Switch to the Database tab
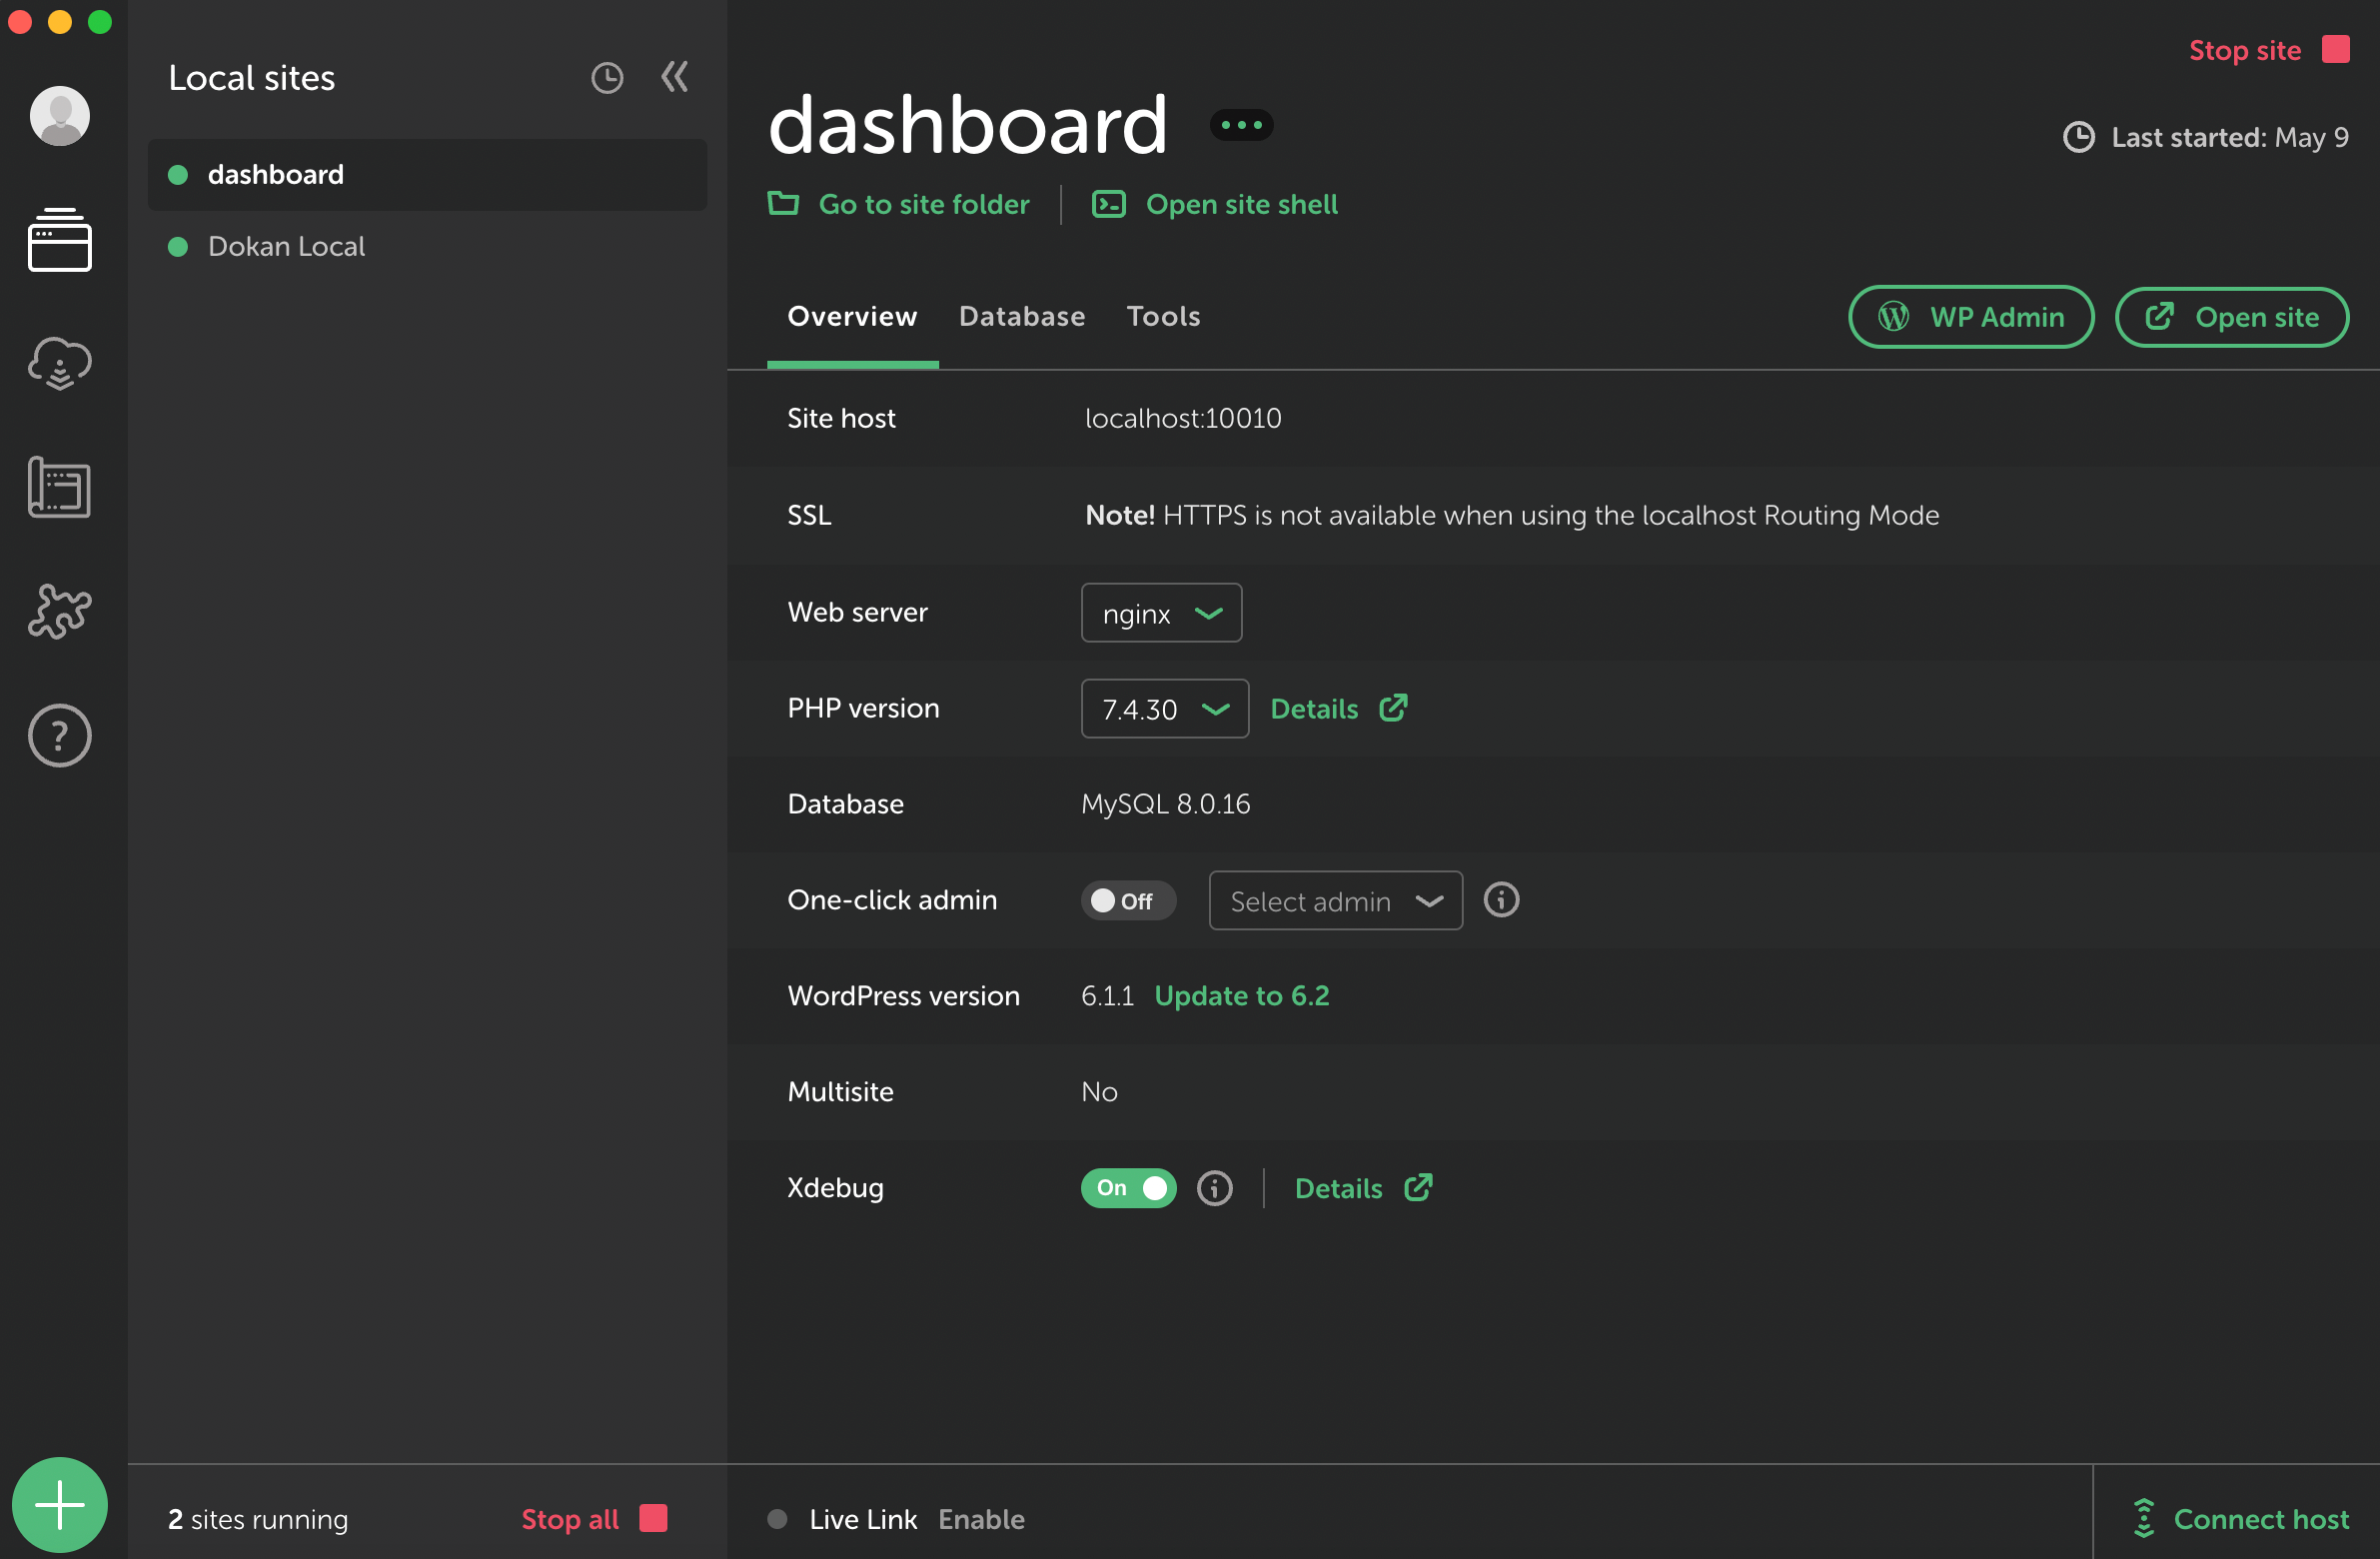The height and width of the screenshot is (1559, 2380). (x=1022, y=316)
